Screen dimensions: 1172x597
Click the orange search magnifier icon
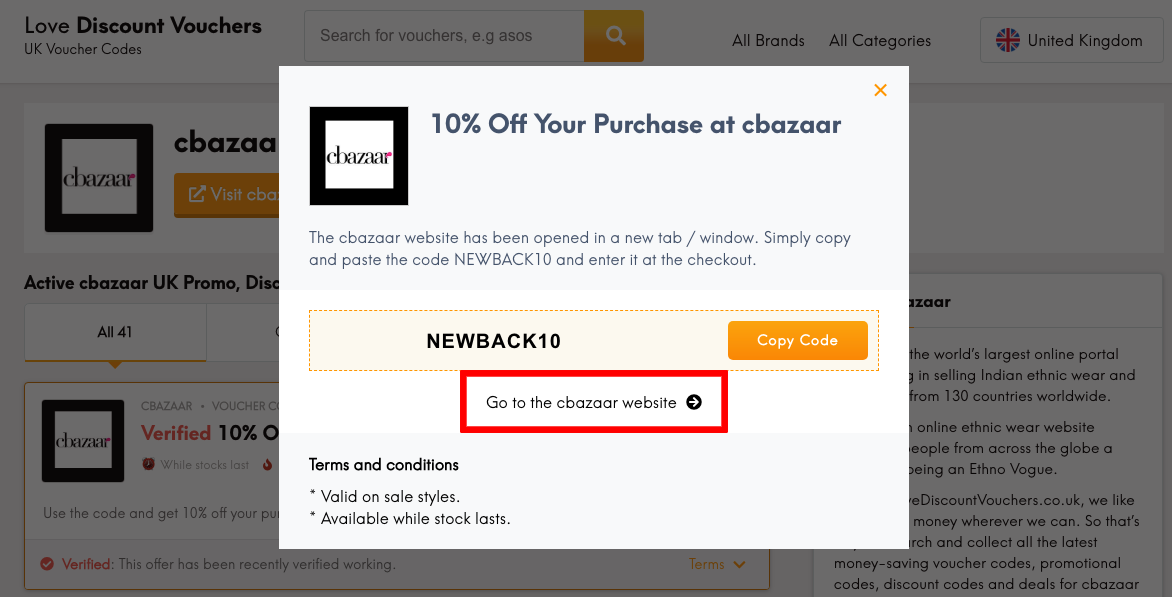tap(614, 35)
